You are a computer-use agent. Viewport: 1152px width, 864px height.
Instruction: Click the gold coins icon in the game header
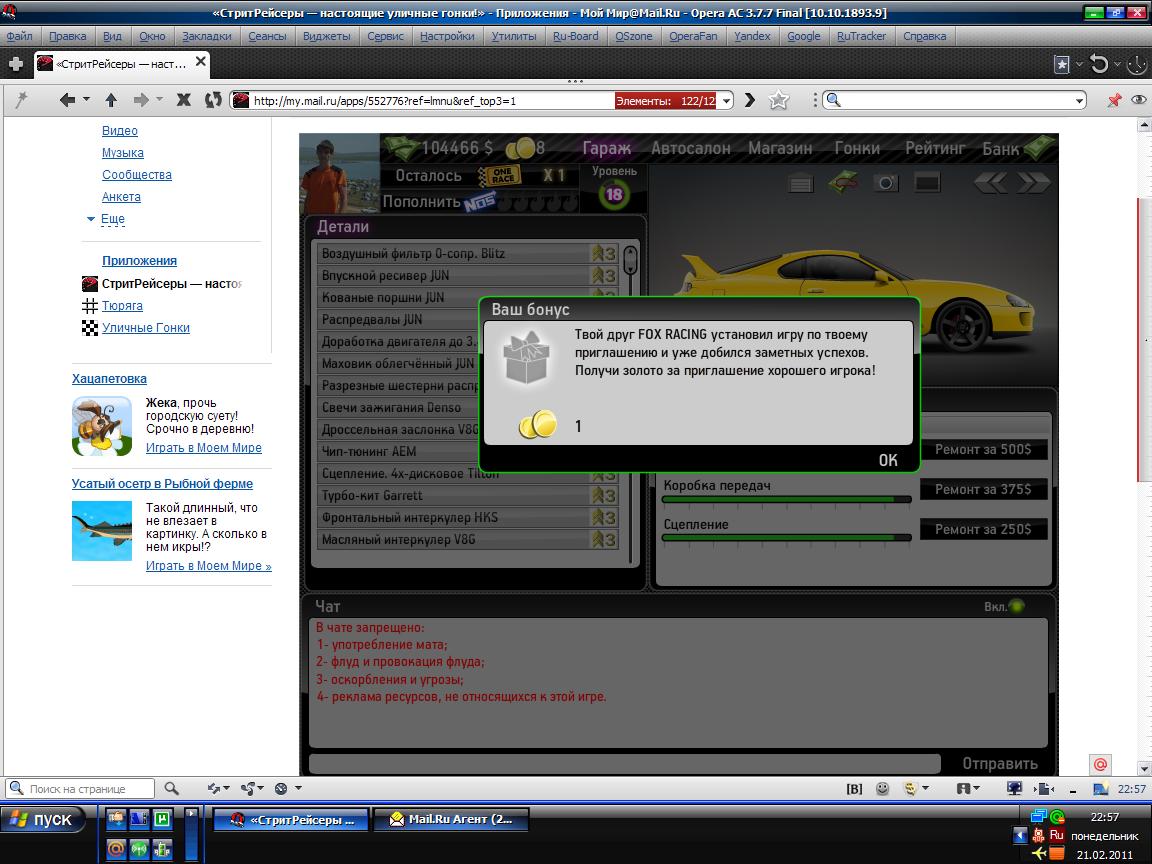pos(521,148)
